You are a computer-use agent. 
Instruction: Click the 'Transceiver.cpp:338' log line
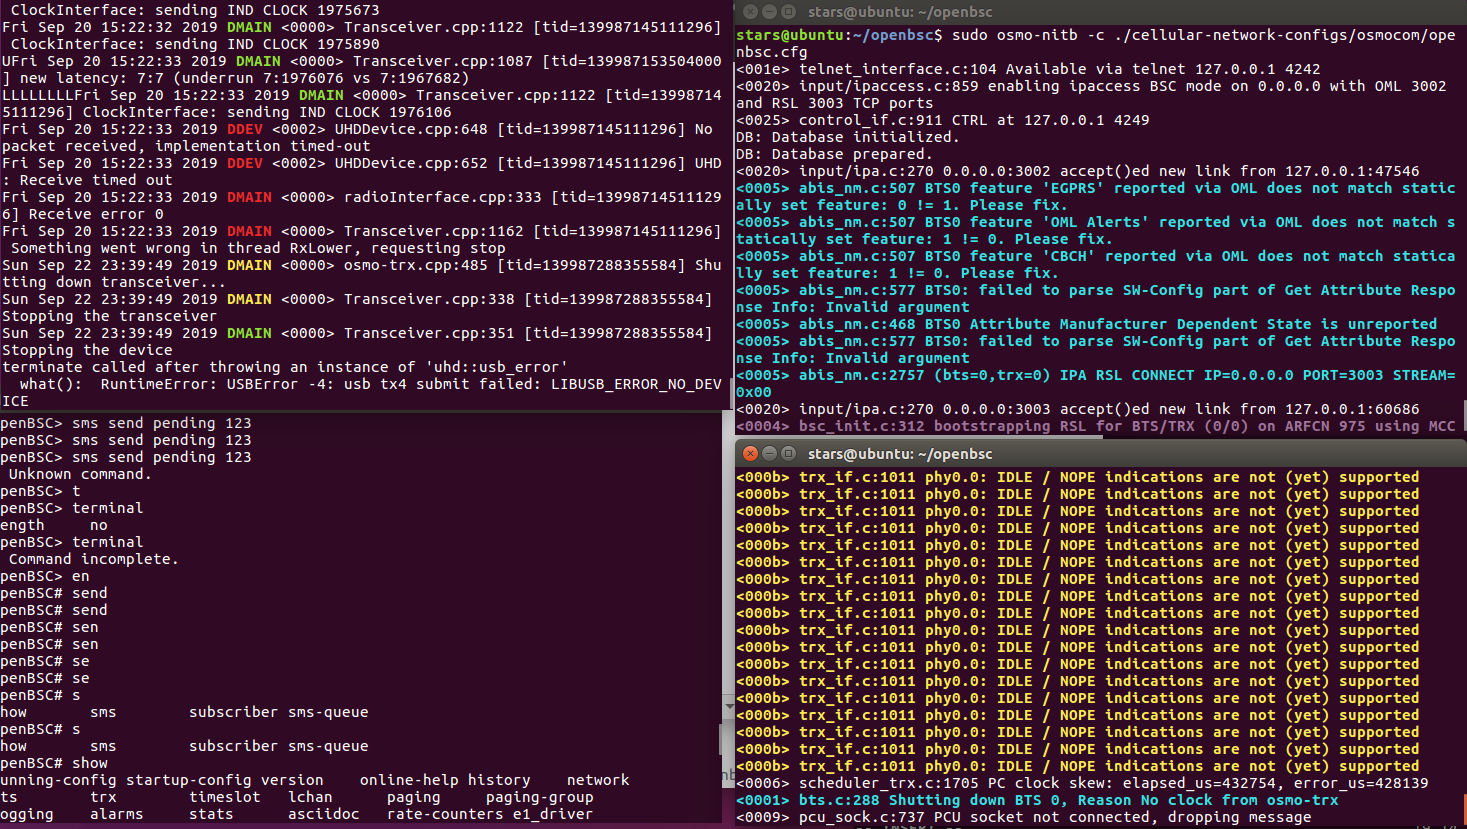[357, 299]
